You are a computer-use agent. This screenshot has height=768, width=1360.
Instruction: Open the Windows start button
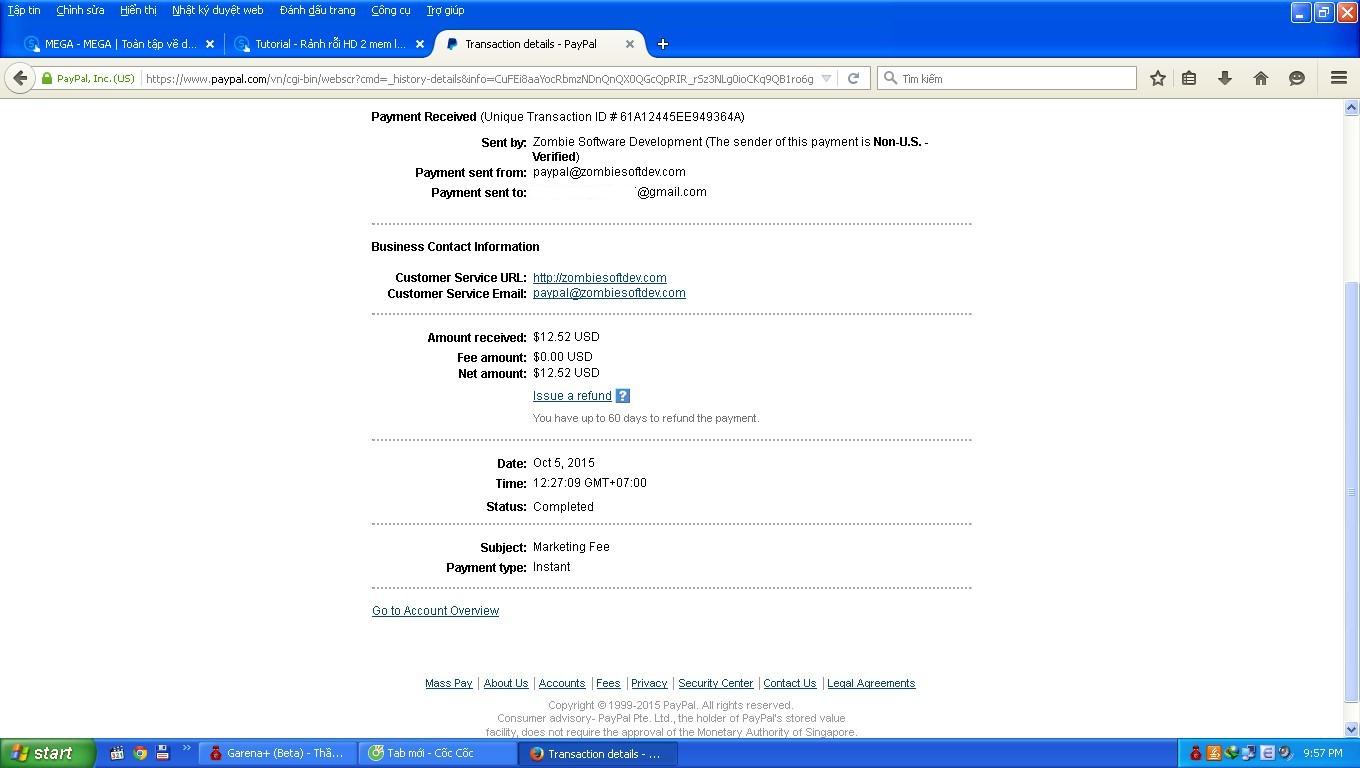click(48, 753)
